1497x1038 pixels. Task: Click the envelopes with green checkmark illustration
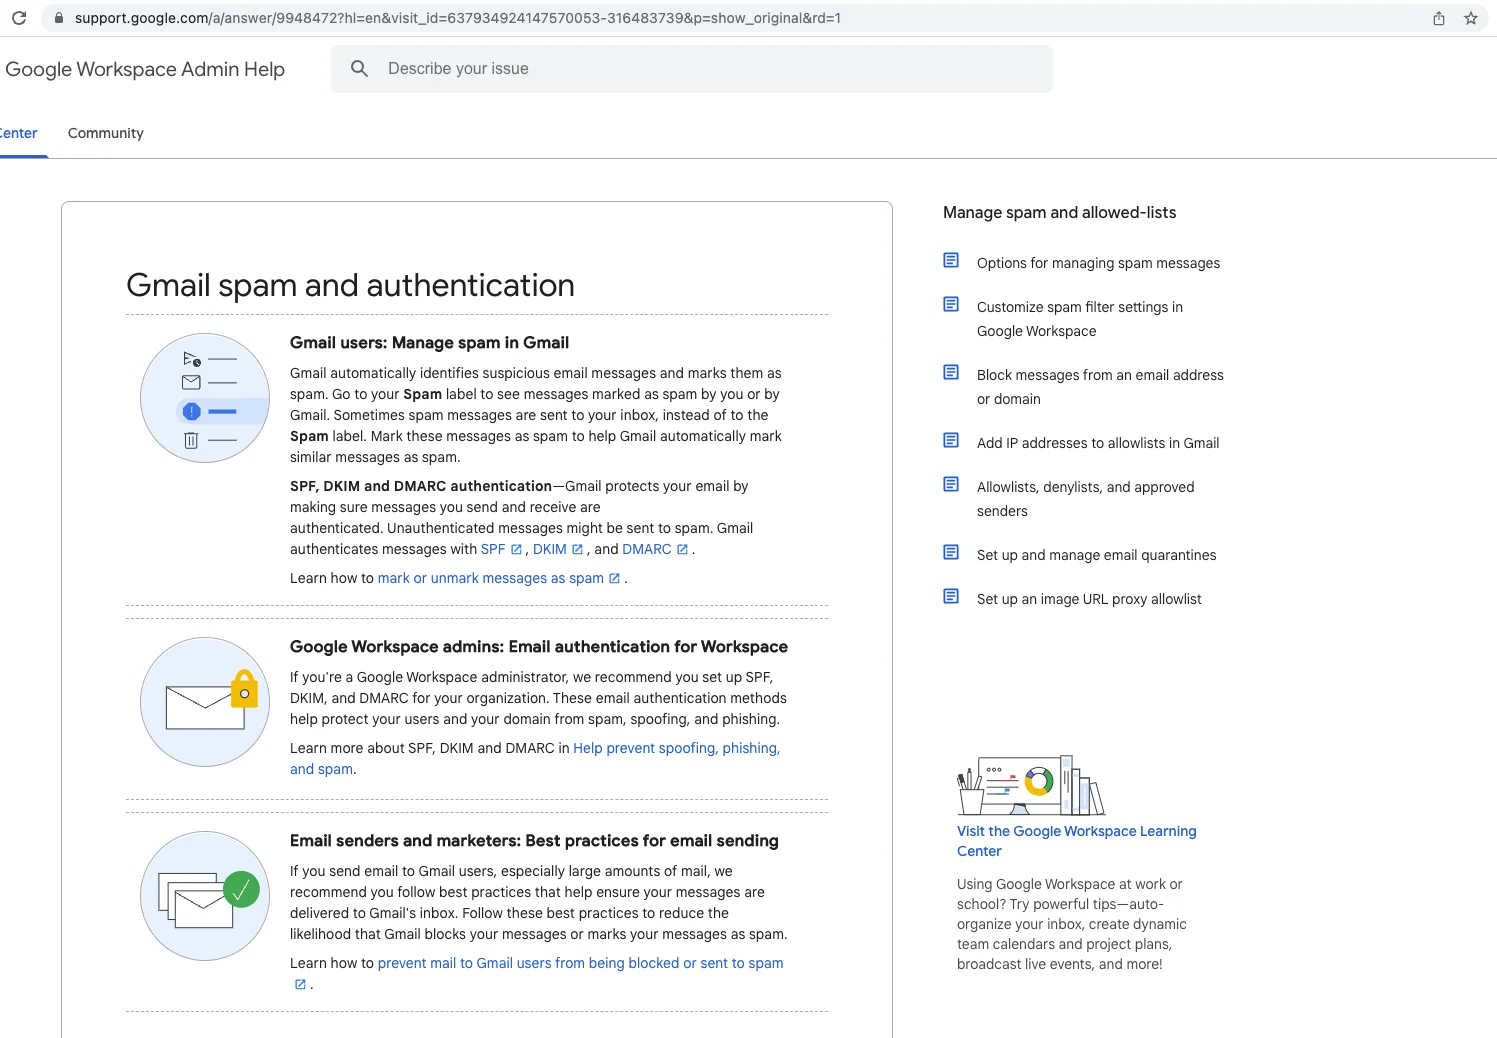point(205,896)
